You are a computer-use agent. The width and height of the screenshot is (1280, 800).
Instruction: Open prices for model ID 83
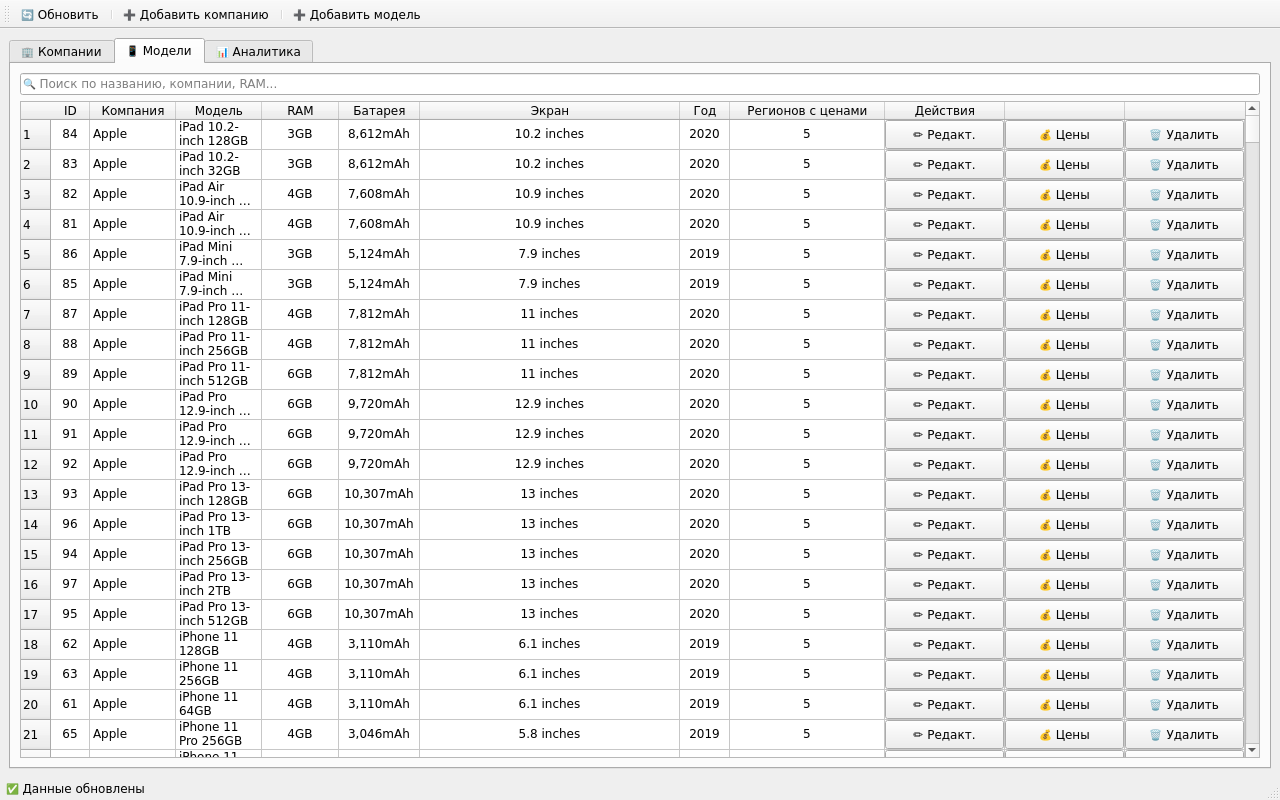tap(1064, 165)
